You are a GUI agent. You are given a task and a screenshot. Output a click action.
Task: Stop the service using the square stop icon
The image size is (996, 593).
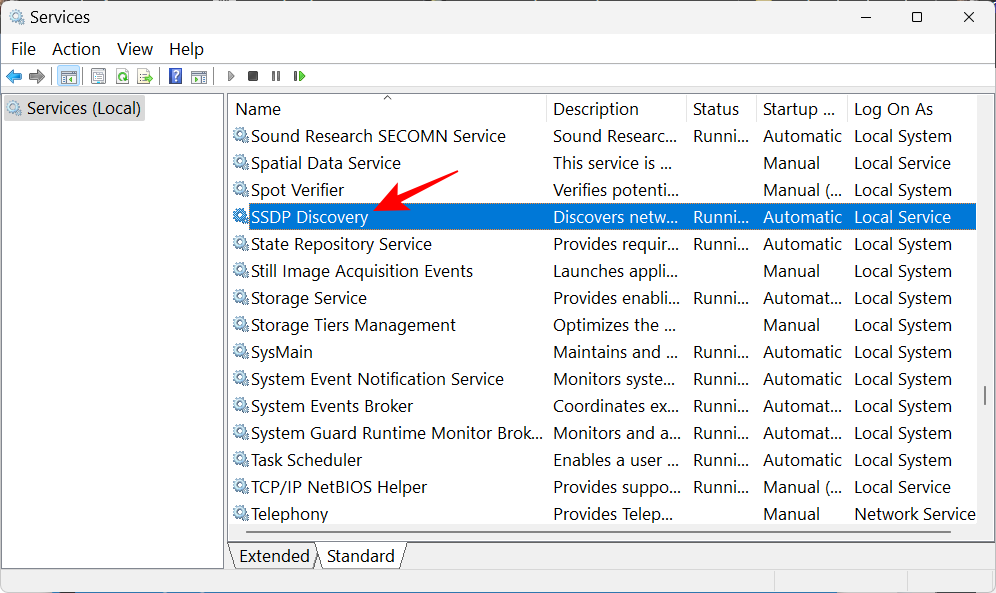252,76
